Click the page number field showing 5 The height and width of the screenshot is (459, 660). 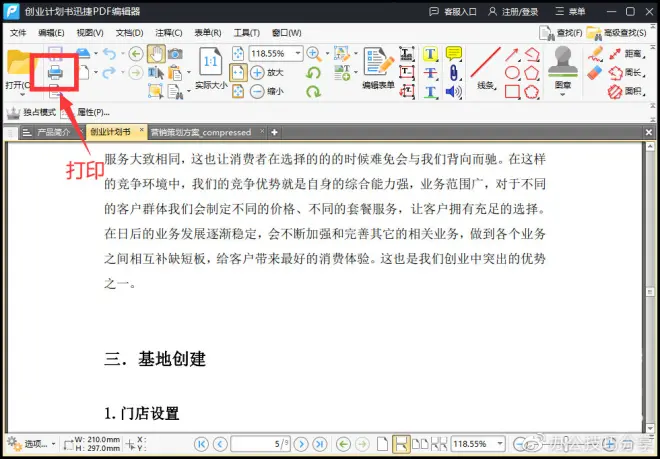tap(260, 444)
